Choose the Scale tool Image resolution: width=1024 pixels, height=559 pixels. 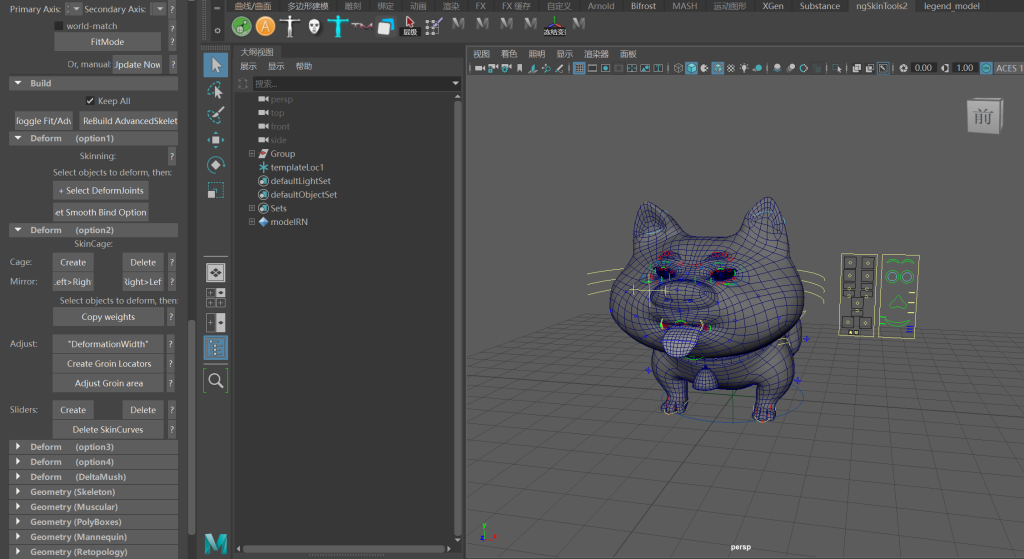(216, 190)
